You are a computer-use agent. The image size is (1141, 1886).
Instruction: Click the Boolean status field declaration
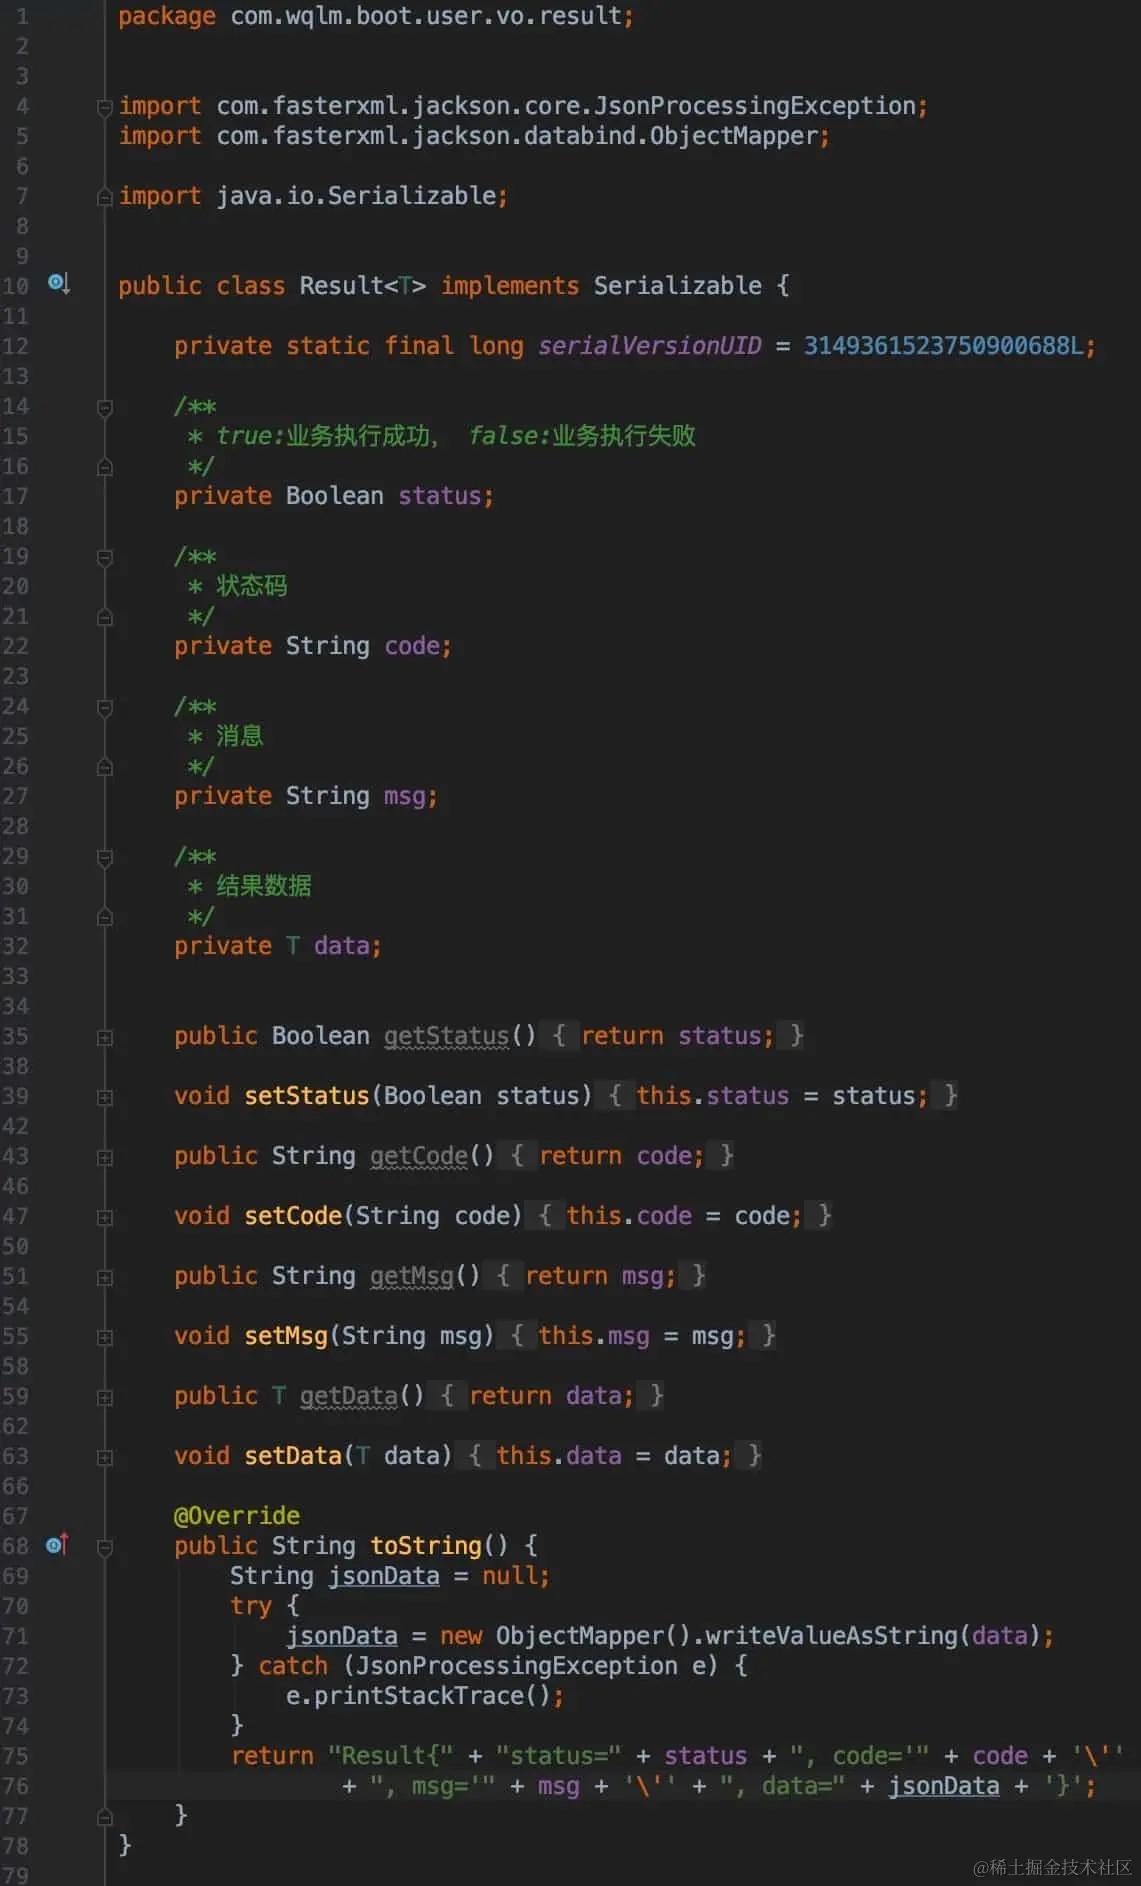(334, 496)
